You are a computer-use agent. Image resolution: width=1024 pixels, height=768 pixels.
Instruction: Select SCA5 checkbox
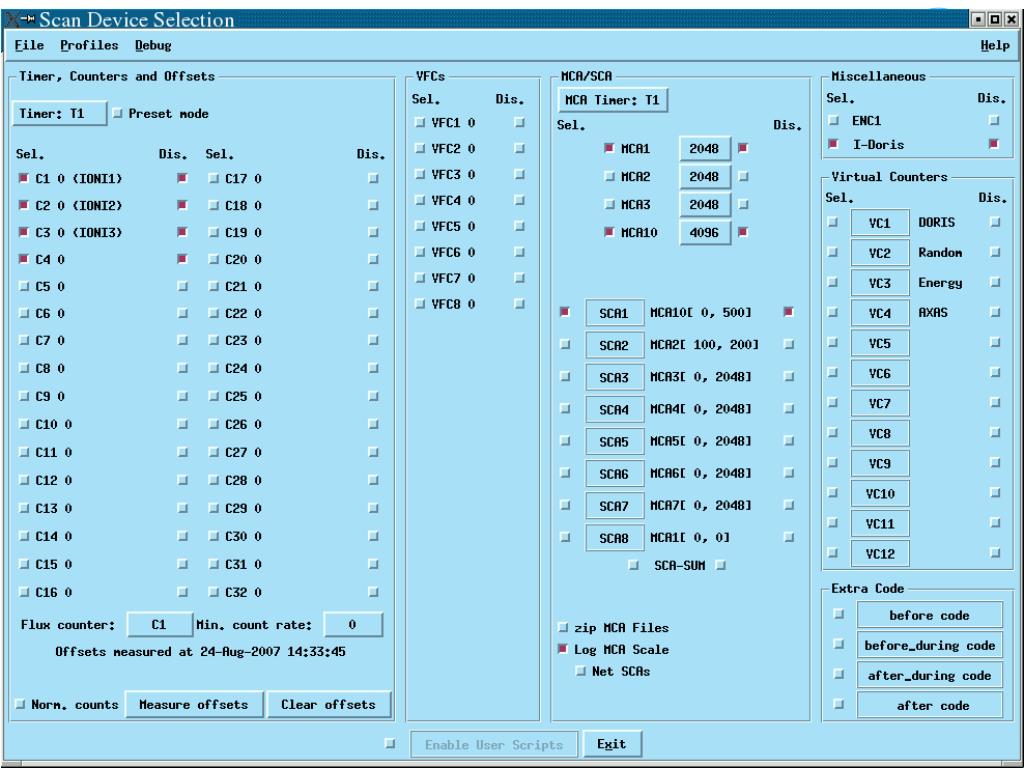(x=565, y=441)
